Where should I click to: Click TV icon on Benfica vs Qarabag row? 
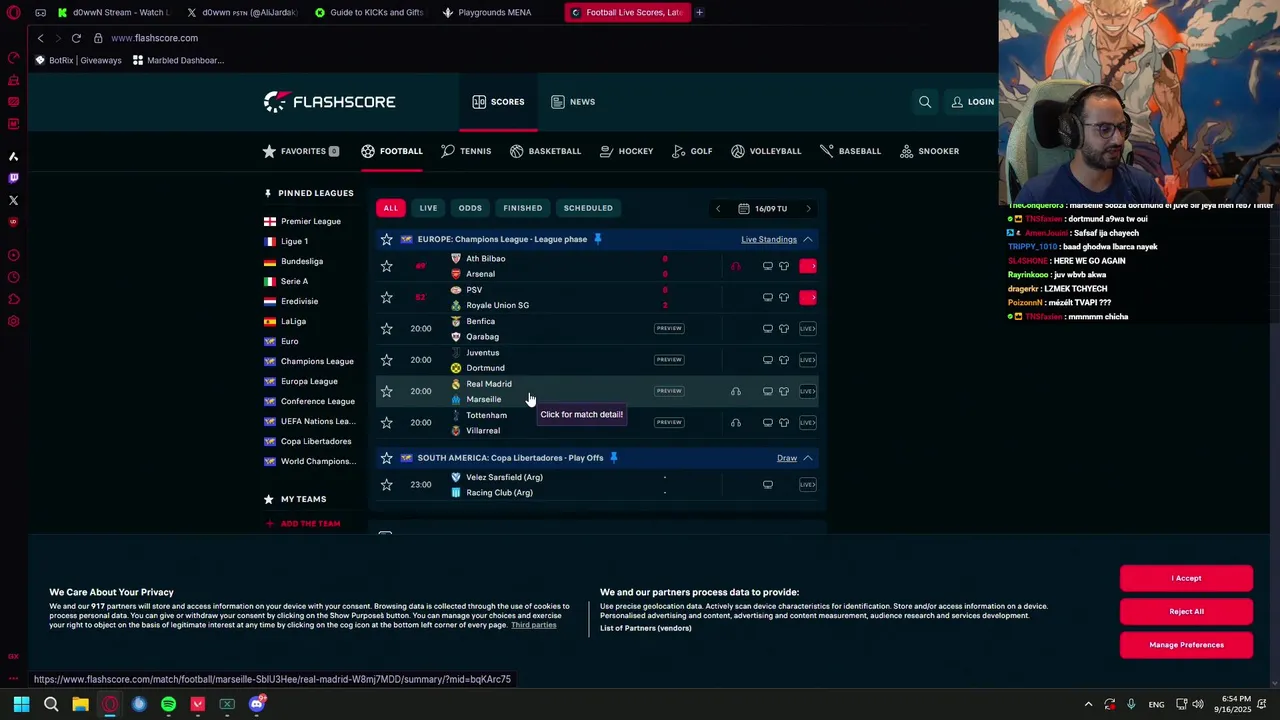768,328
